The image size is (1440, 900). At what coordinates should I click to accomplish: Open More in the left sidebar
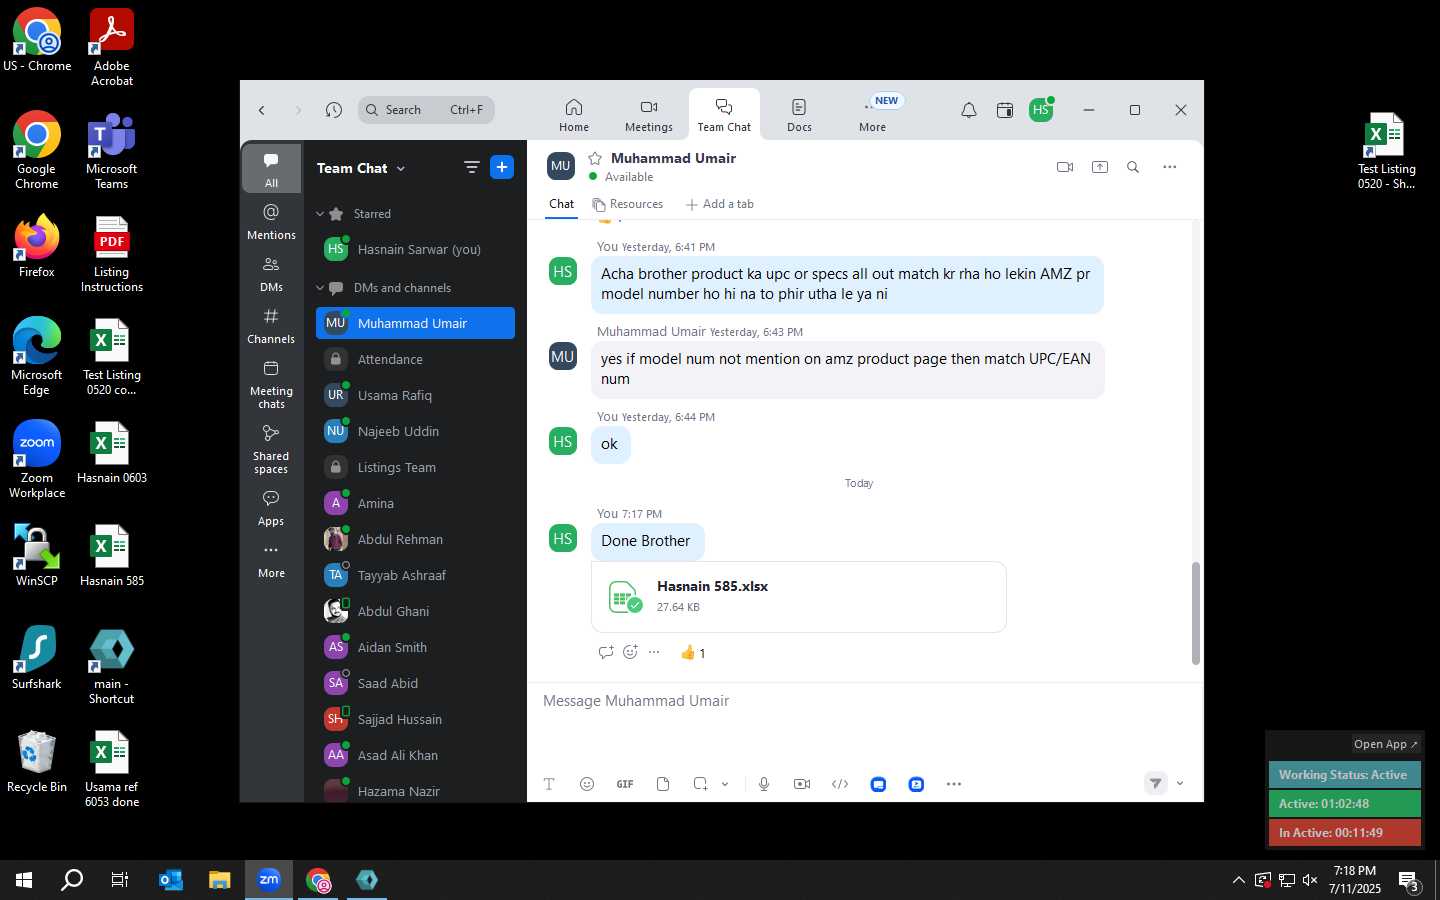[271, 561]
